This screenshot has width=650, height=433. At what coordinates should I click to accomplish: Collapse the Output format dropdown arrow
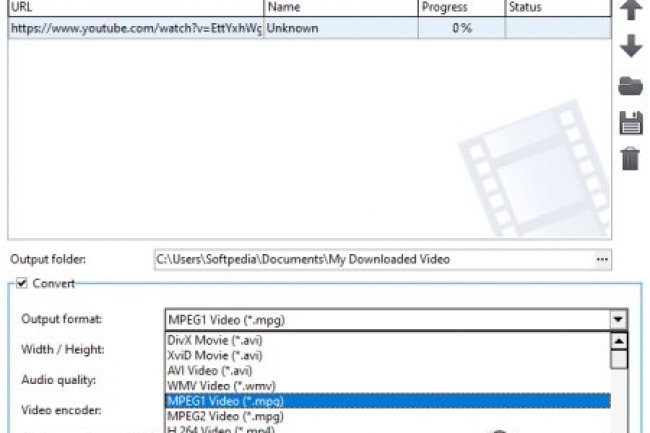point(619,320)
